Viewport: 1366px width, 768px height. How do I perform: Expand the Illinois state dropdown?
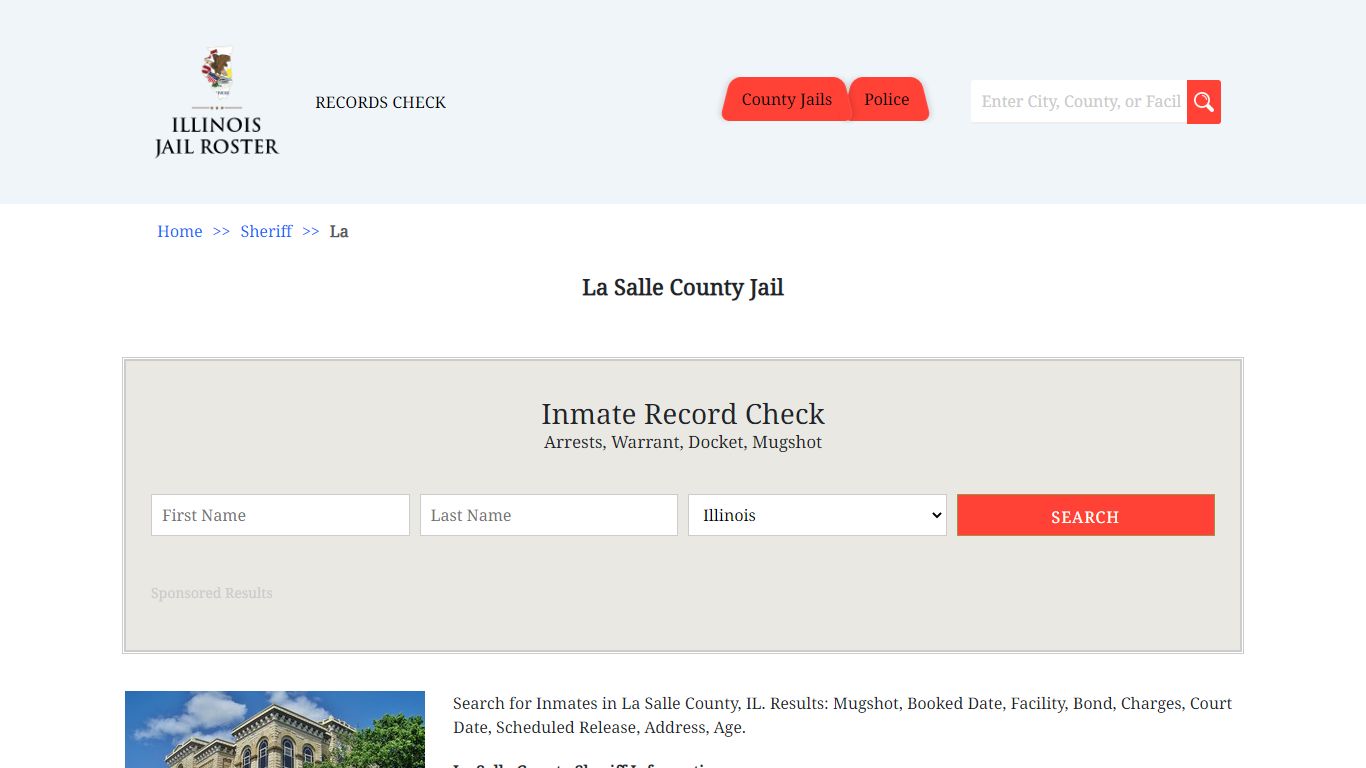(x=817, y=515)
